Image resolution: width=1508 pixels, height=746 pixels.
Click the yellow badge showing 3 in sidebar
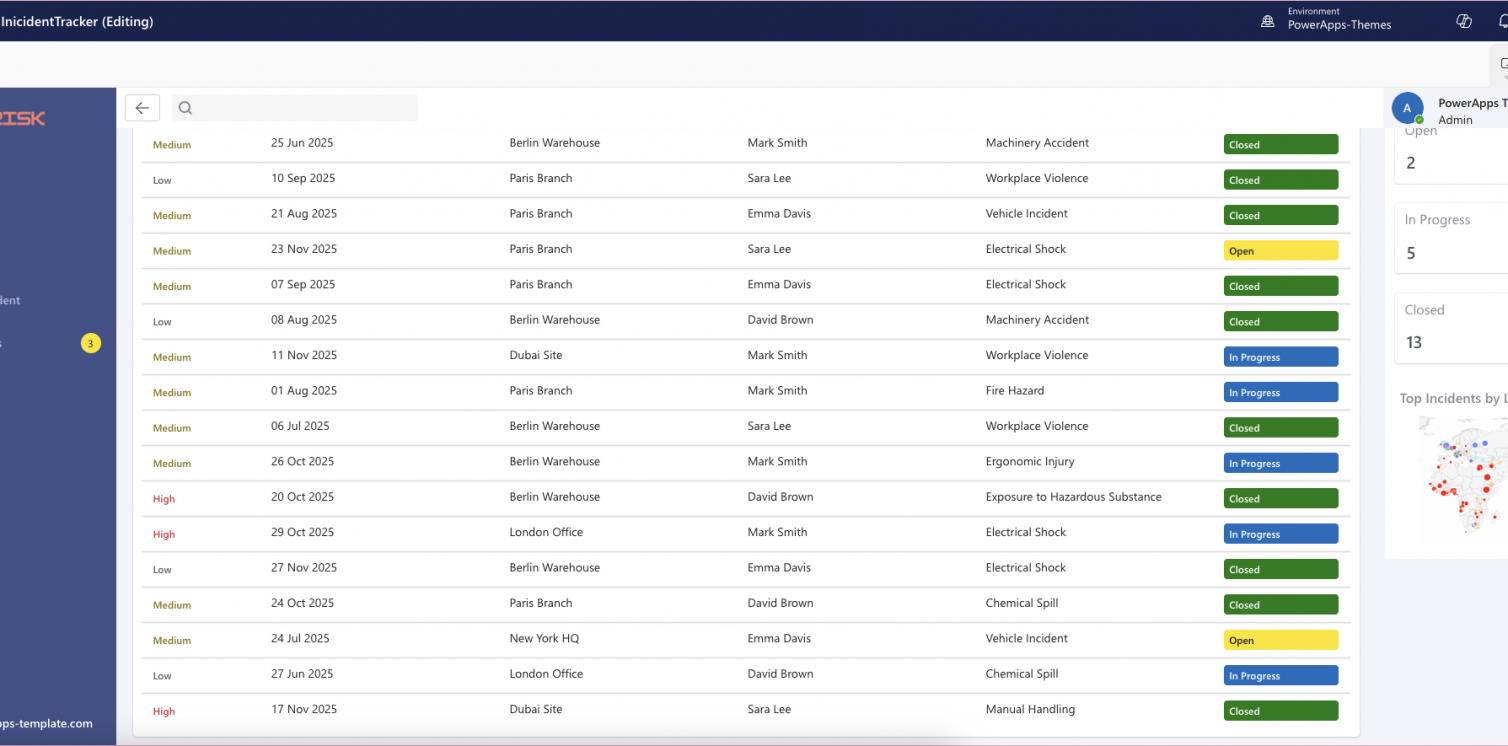click(90, 343)
